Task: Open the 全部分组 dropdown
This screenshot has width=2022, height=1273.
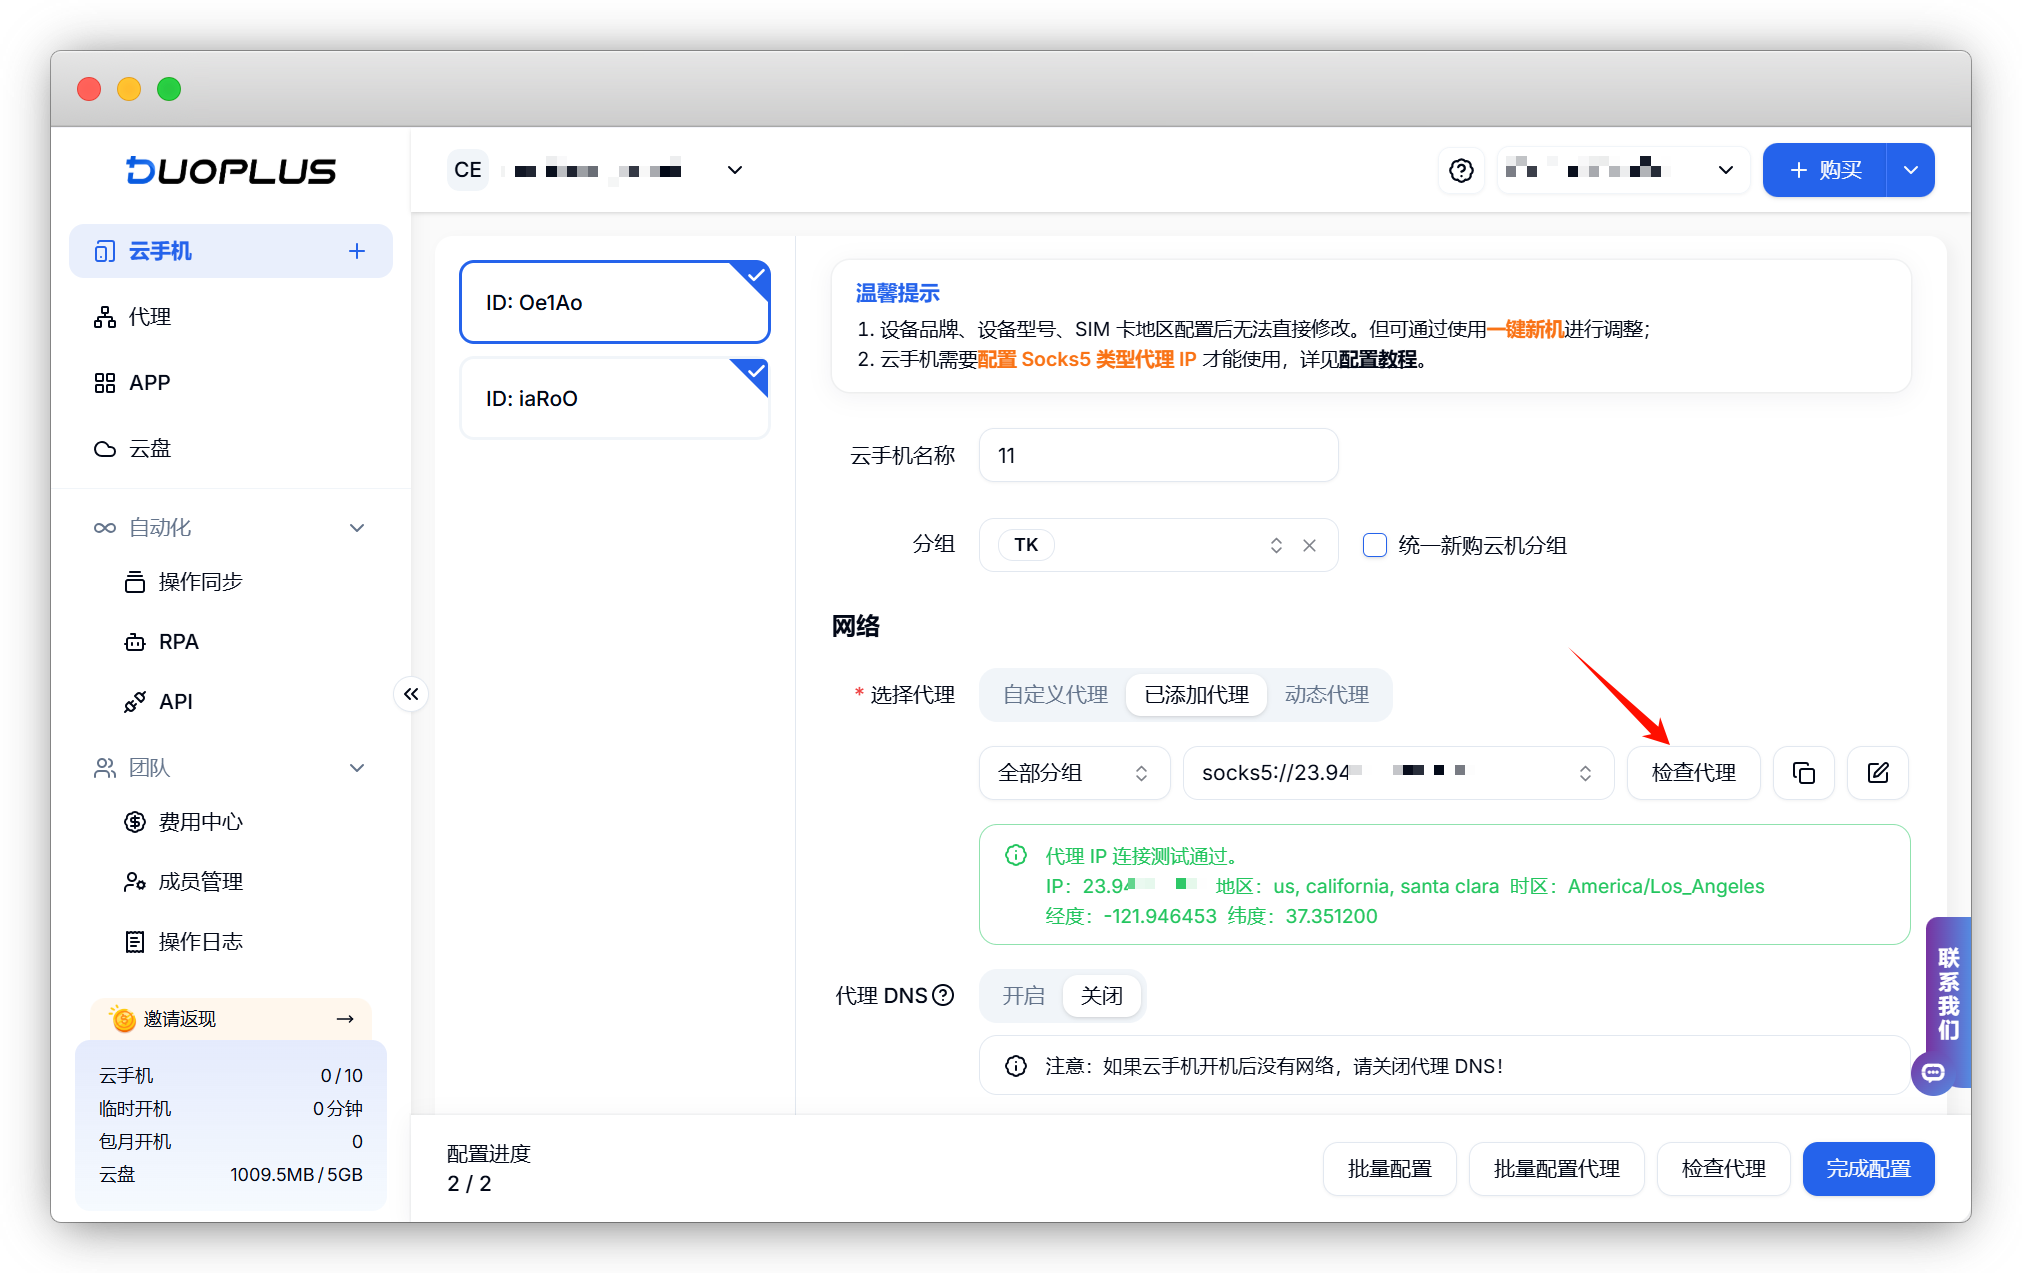Action: 1073,773
